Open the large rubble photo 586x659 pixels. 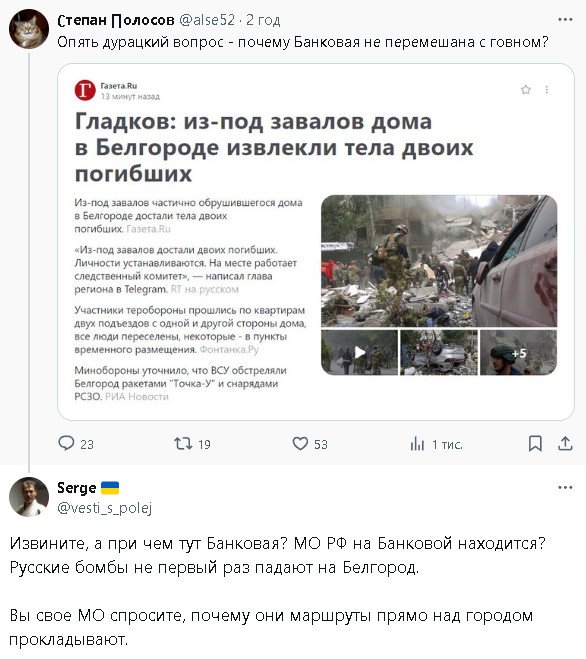pos(439,261)
